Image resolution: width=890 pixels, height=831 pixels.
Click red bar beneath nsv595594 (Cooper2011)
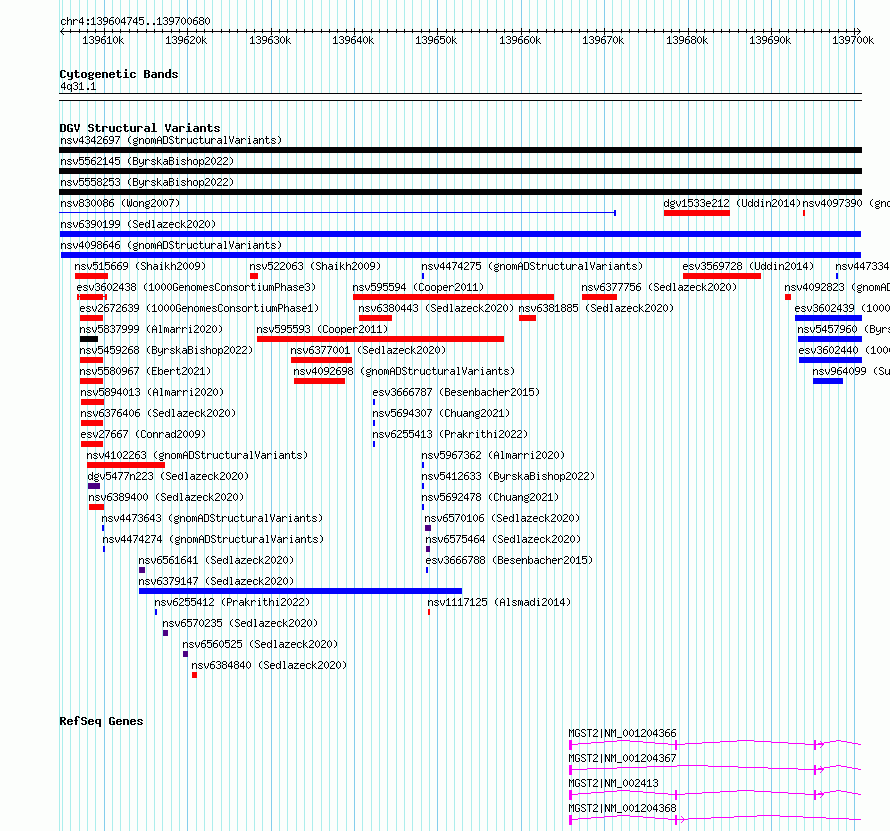pos(453,297)
